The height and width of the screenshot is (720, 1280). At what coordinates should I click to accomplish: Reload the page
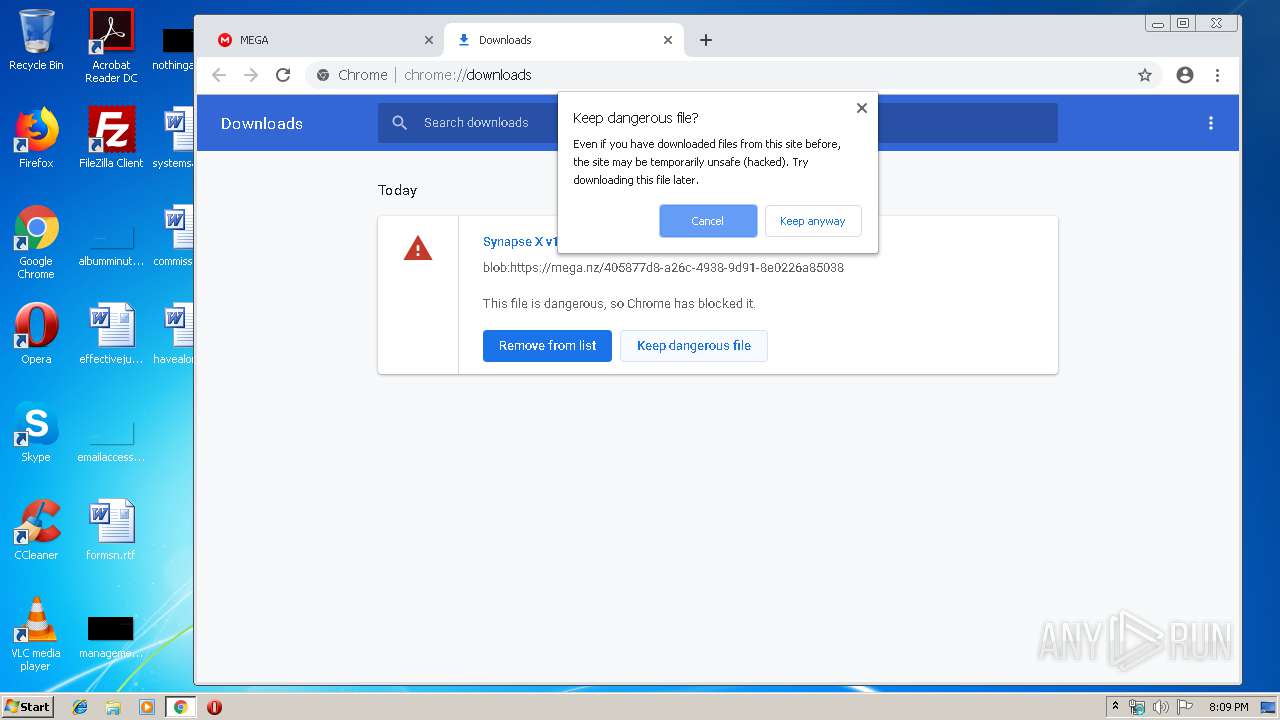283,75
